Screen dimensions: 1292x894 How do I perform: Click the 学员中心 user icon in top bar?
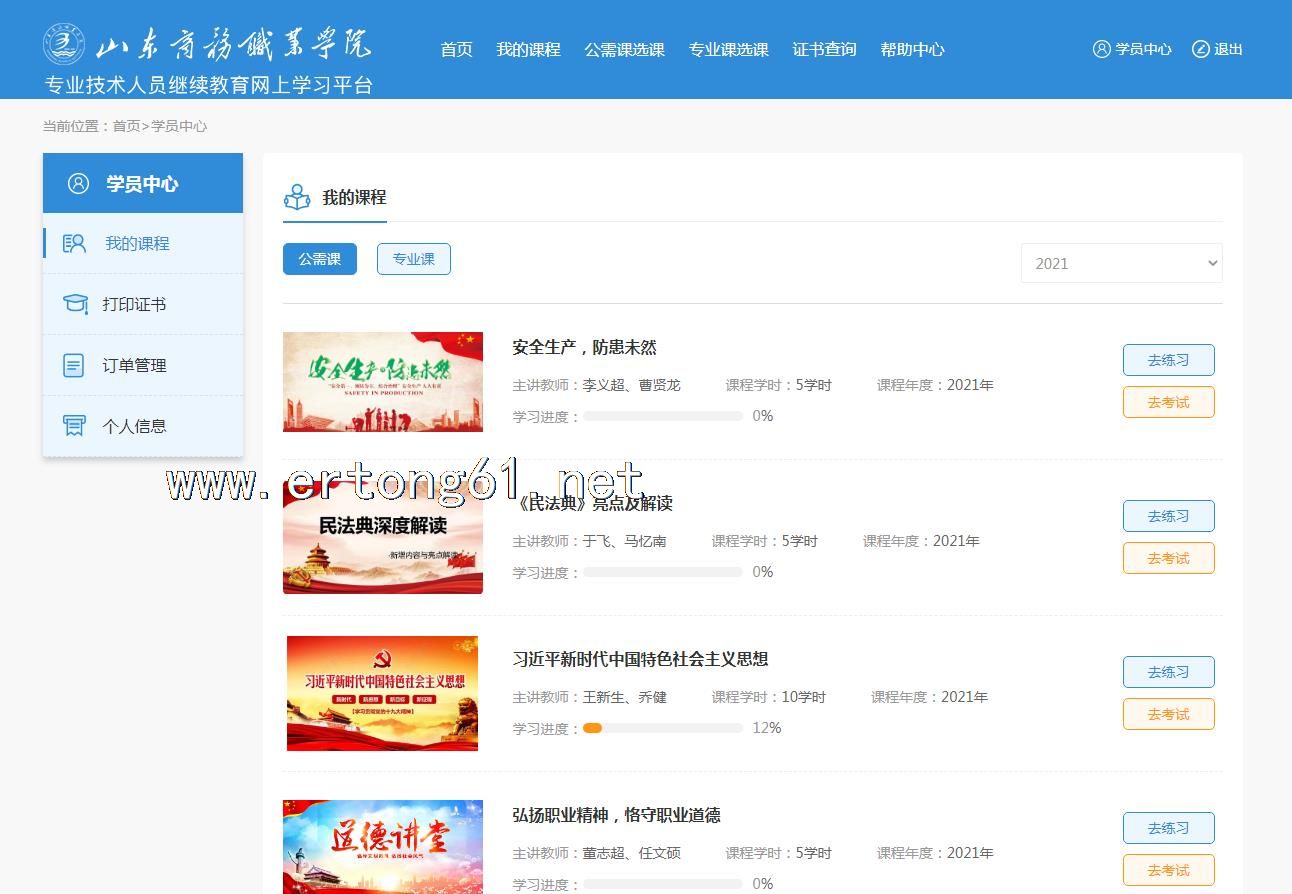pyautogui.click(x=1101, y=49)
